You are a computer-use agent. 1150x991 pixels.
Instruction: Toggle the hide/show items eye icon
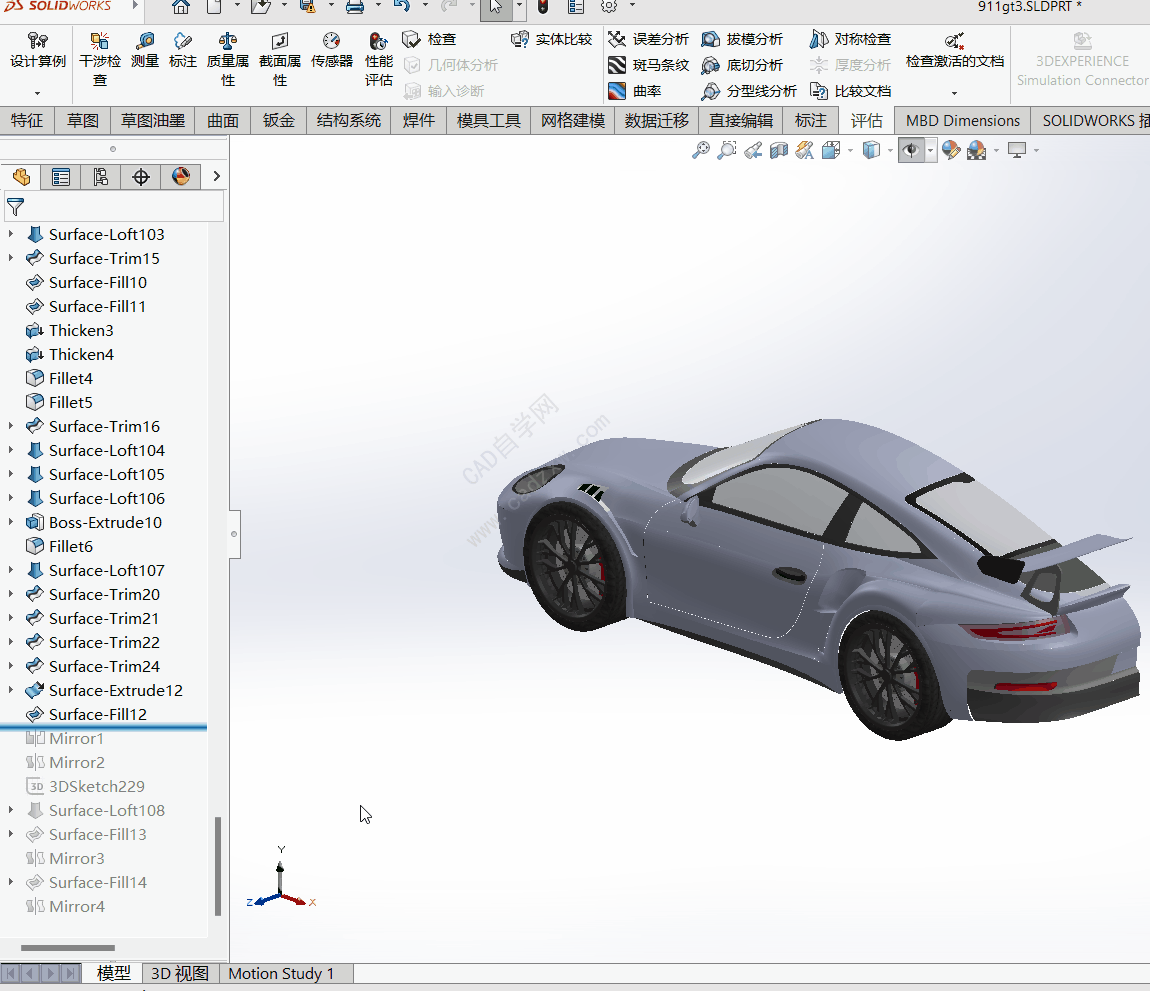click(x=910, y=150)
